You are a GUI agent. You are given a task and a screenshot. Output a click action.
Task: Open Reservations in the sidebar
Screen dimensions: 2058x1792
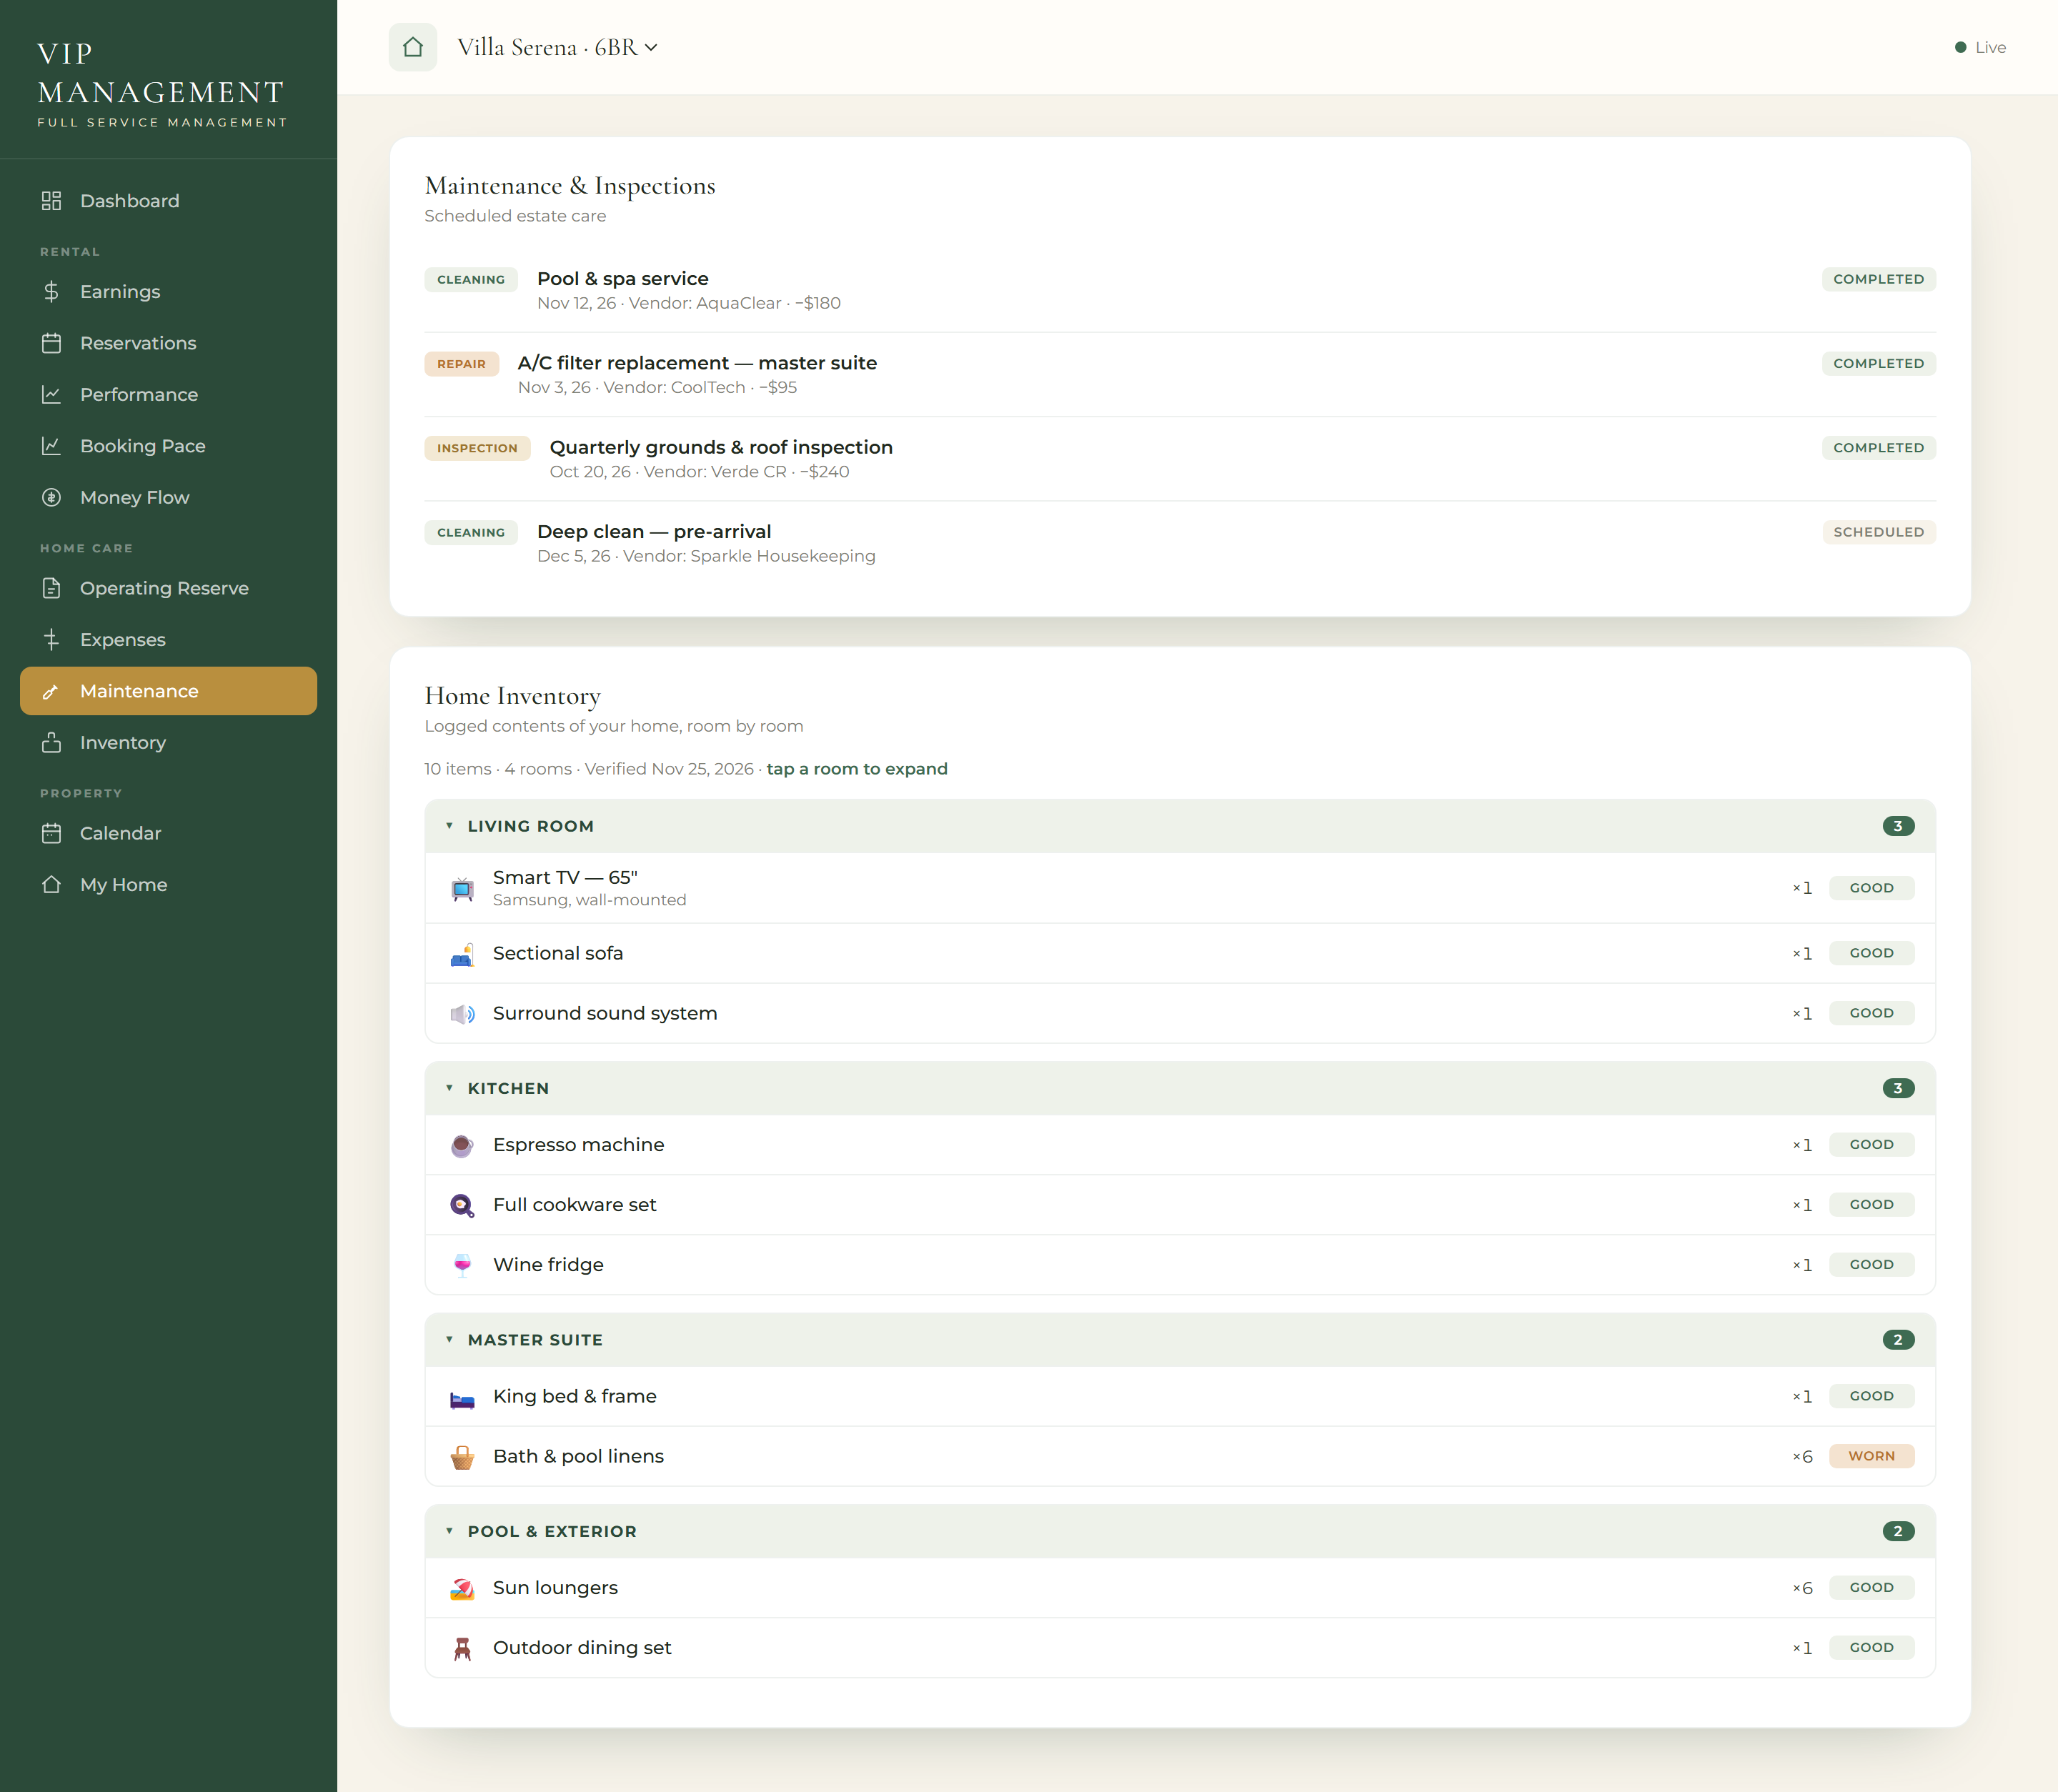(168, 343)
